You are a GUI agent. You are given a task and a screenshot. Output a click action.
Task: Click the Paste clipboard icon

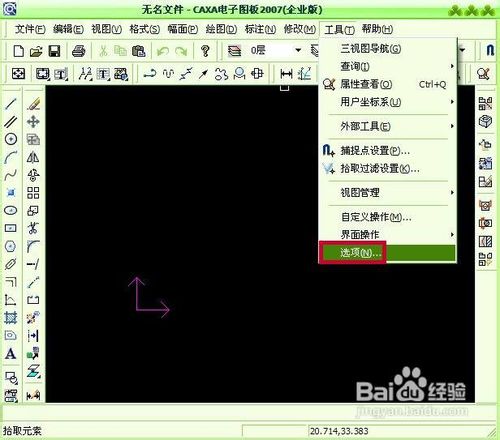coord(139,51)
